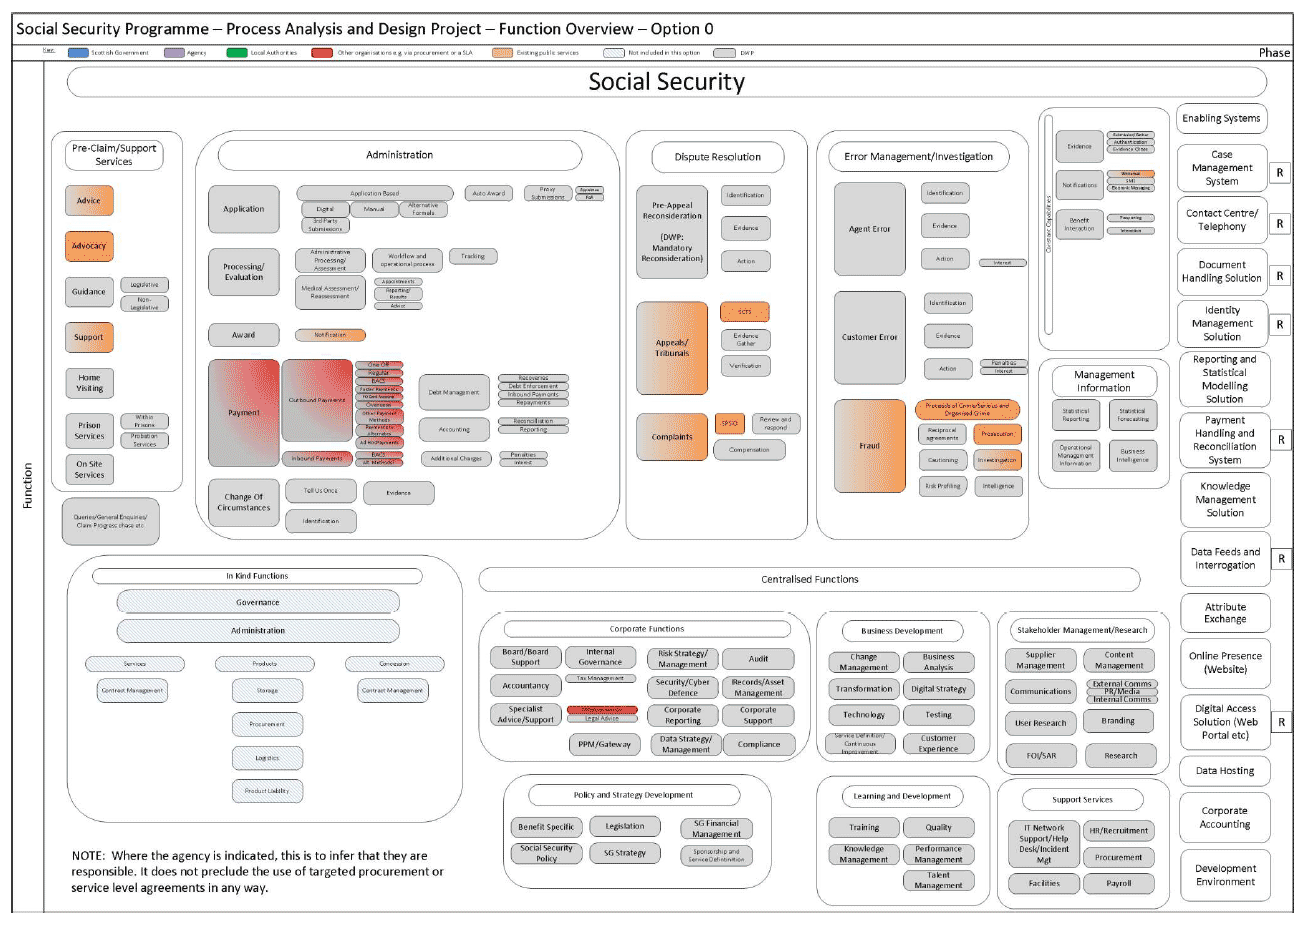Click the Payroll box
The image size is (1307, 925).
(1119, 884)
